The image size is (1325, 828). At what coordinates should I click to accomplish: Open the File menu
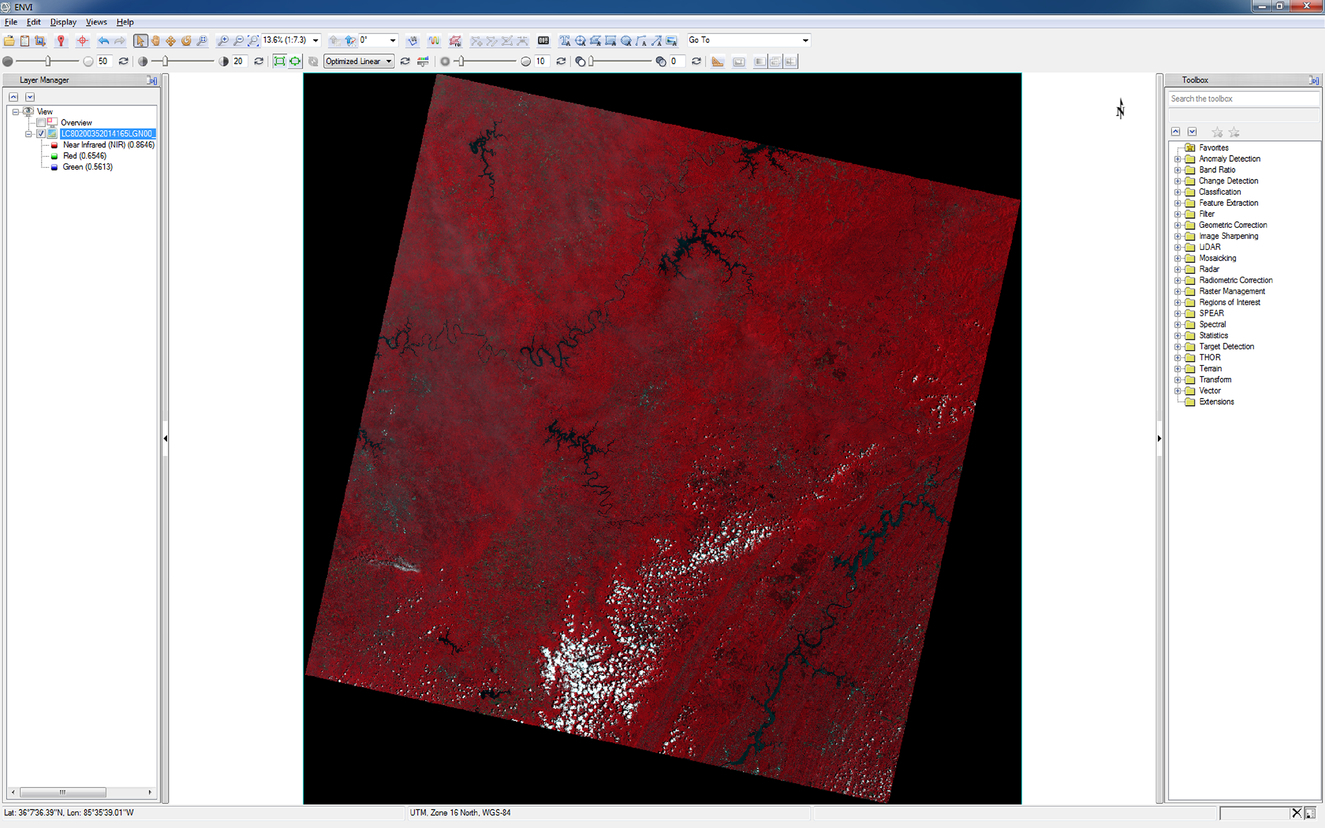click(10, 21)
